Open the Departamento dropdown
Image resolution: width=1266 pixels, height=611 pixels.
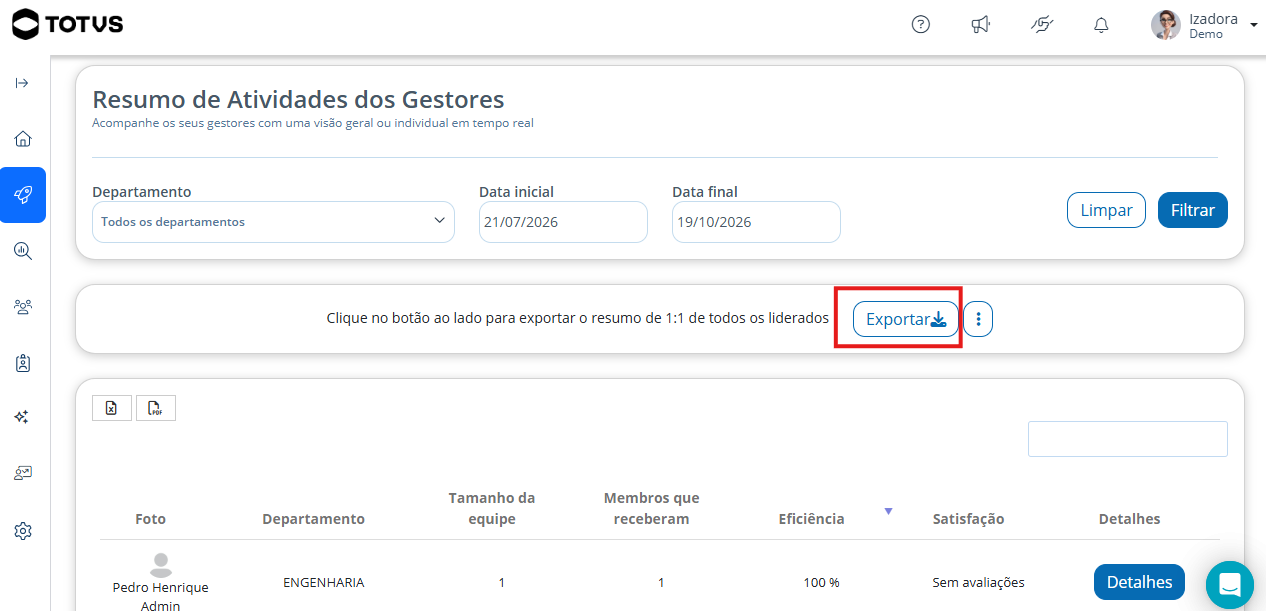(273, 222)
